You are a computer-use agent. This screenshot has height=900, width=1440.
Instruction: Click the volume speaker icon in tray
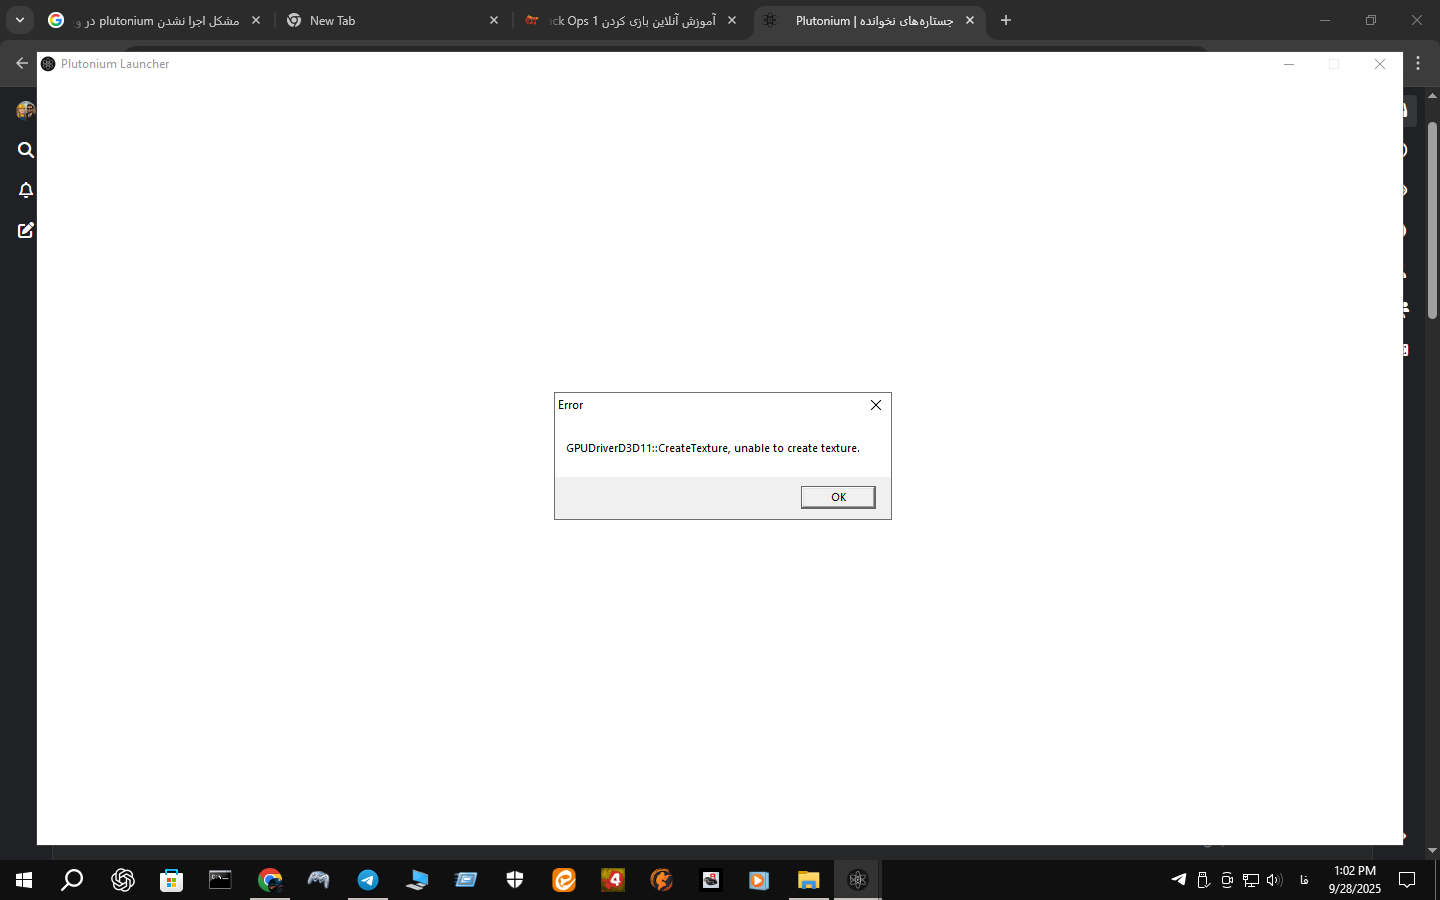[1274, 880]
